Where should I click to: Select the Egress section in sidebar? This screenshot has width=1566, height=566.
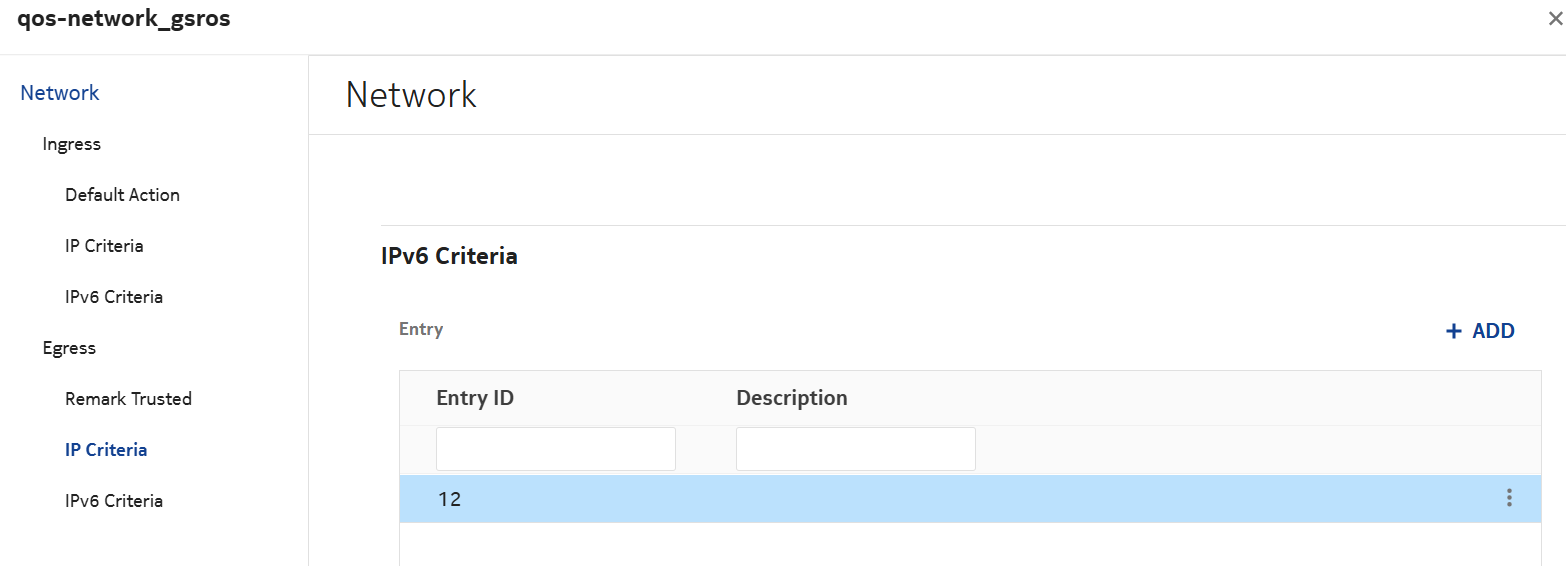[69, 348]
